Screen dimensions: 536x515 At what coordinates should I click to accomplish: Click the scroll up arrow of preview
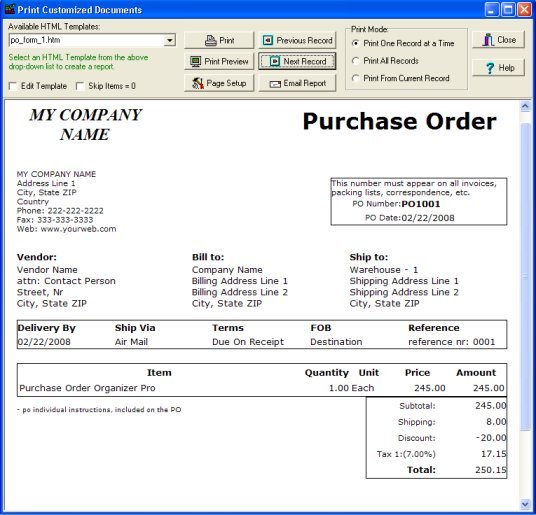(x=525, y=107)
